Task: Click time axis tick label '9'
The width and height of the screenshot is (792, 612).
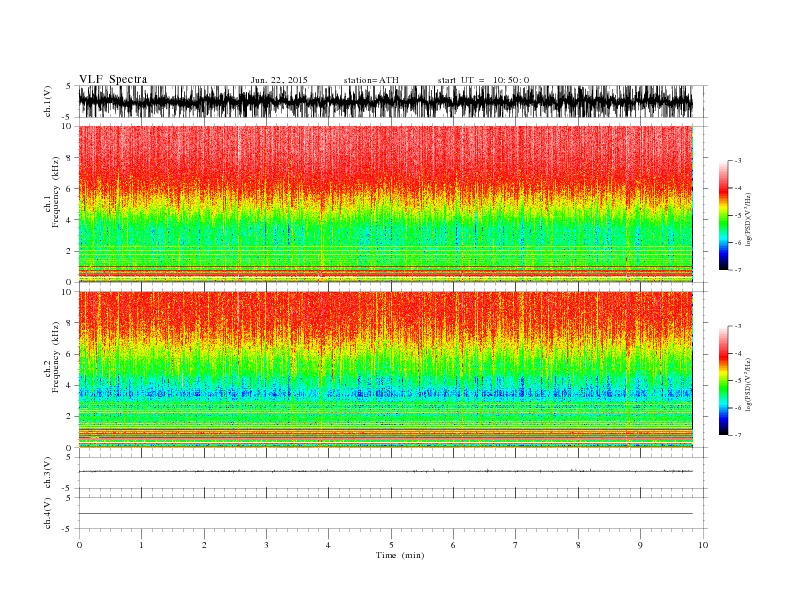Action: click(x=640, y=545)
